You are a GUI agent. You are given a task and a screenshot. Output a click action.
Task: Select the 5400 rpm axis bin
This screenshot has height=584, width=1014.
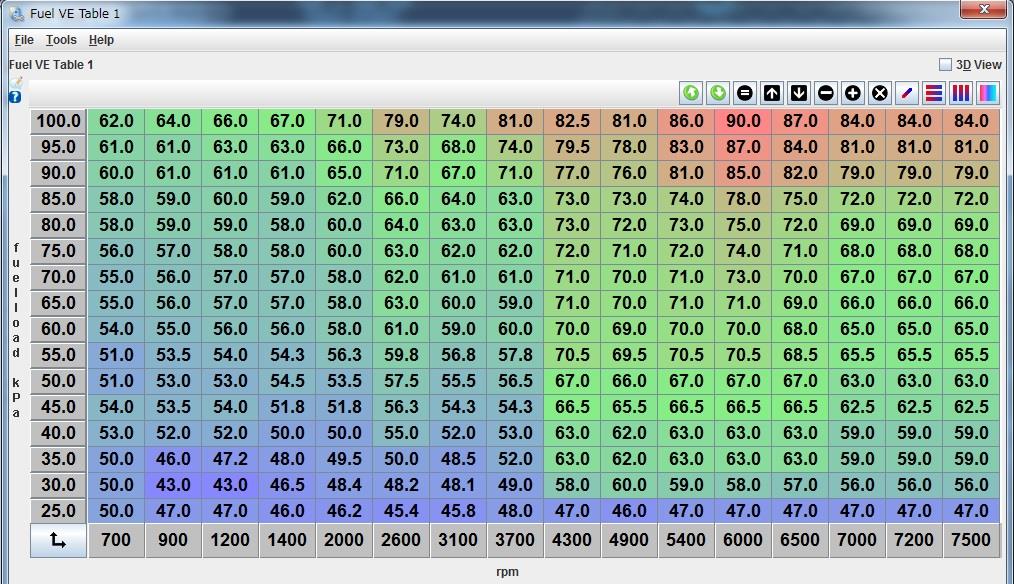coord(686,540)
